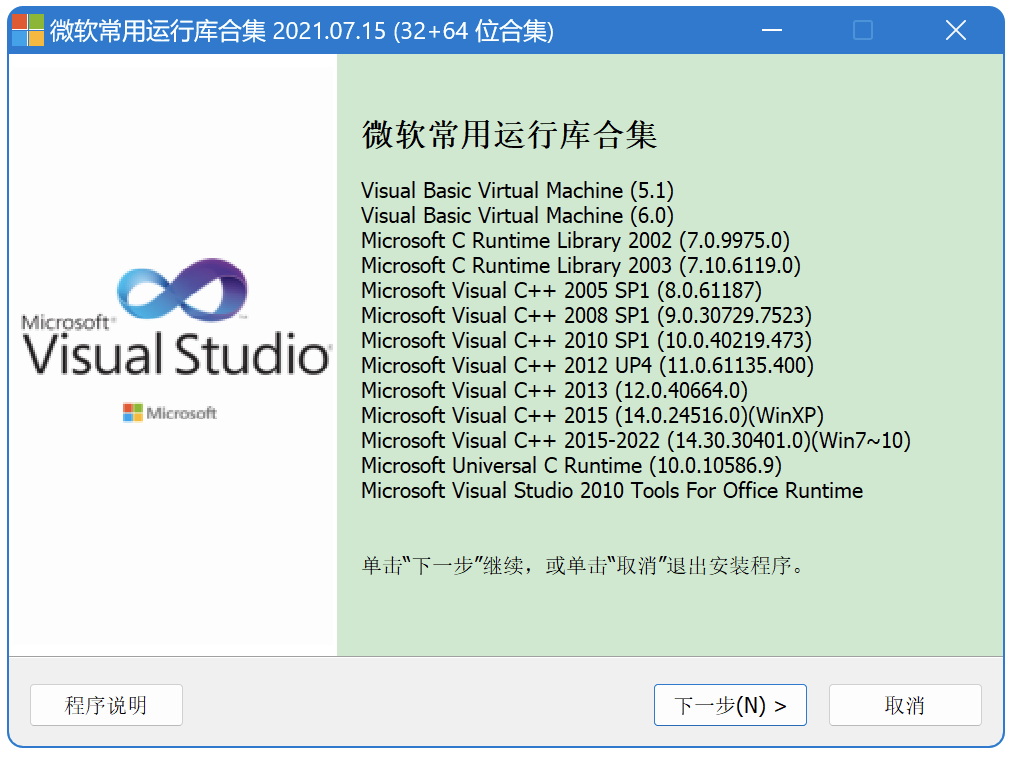This screenshot has width=1012, height=758.
Task: Click the instruction text 单击"下一步"继续
Action: [x=583, y=566]
